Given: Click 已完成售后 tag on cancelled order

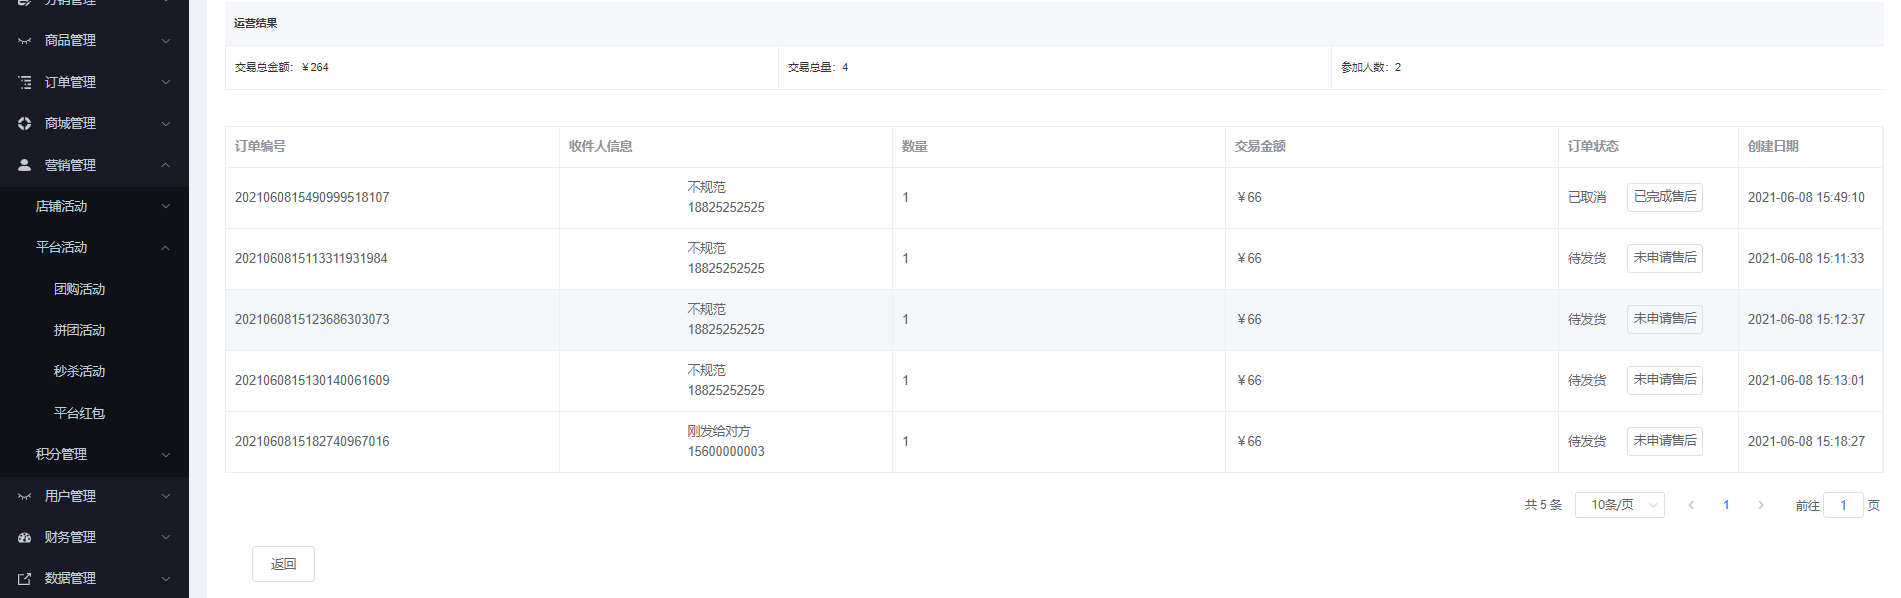Looking at the screenshot, I should (x=1664, y=197).
